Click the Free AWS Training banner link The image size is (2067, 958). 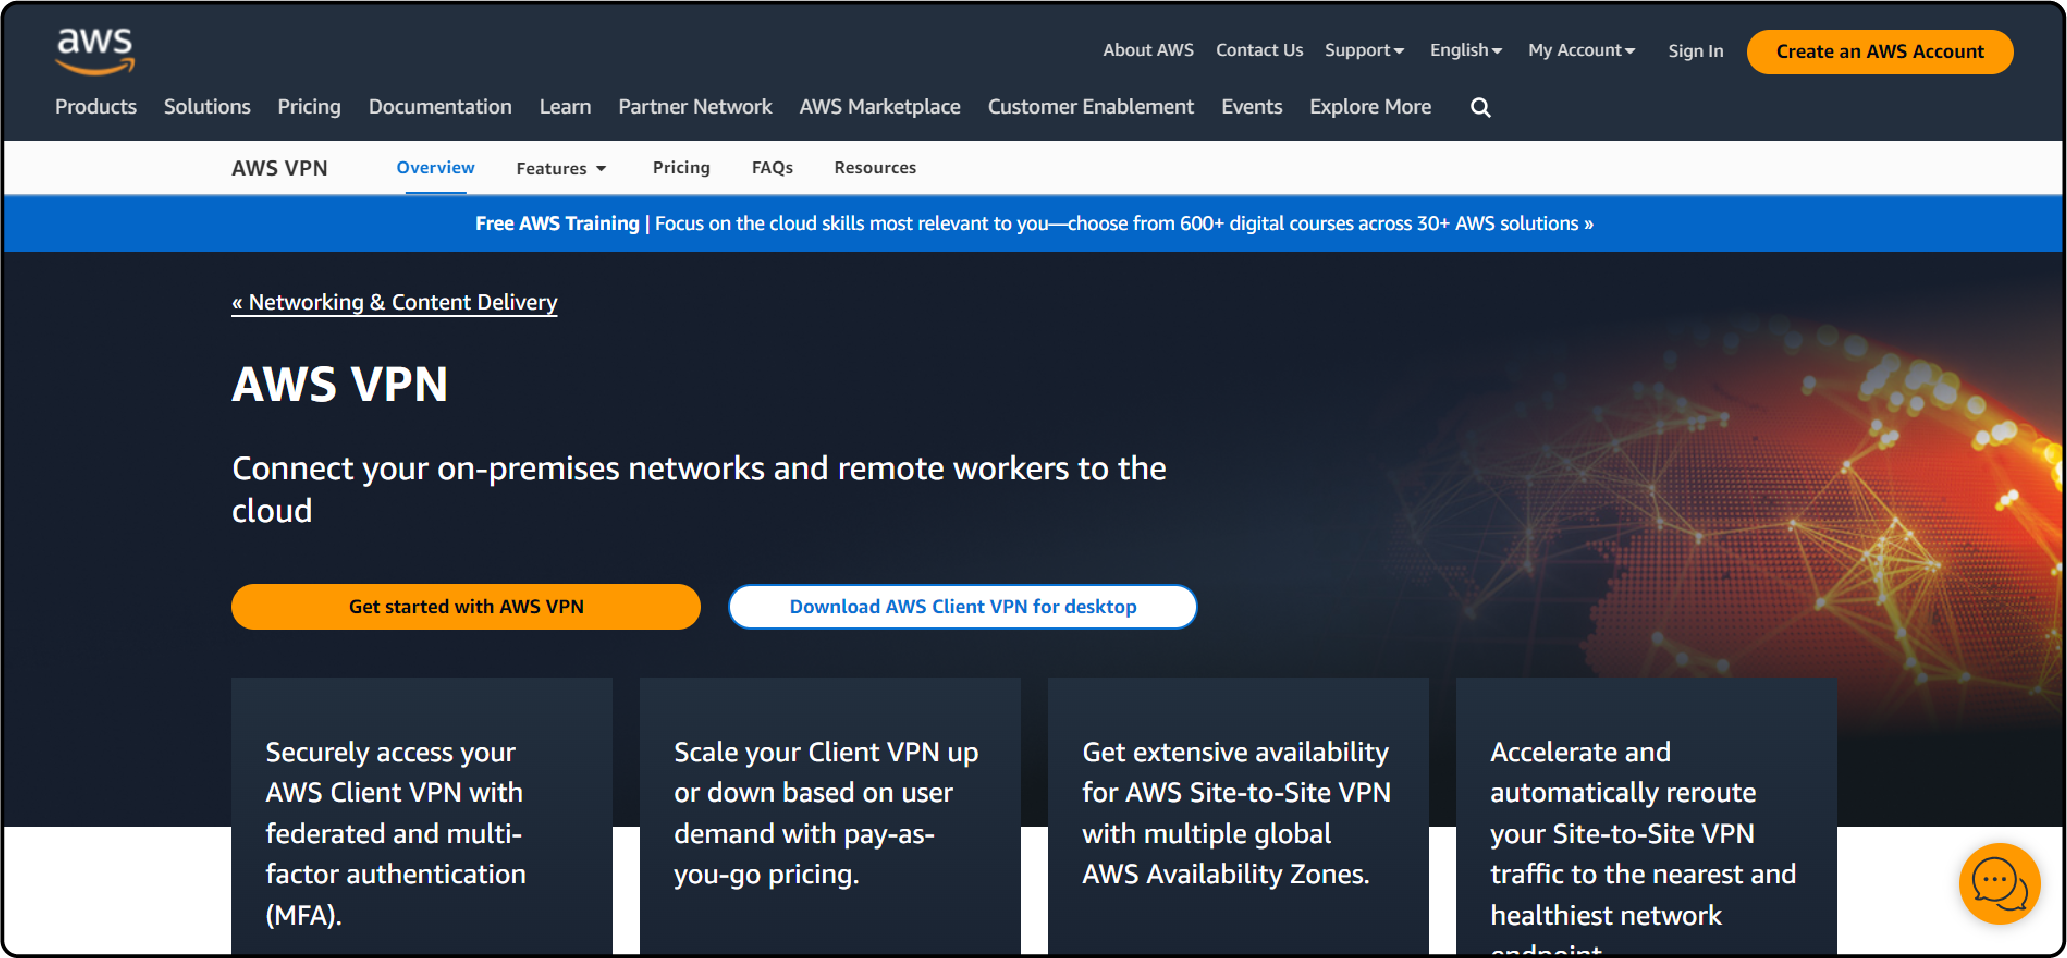[1034, 224]
